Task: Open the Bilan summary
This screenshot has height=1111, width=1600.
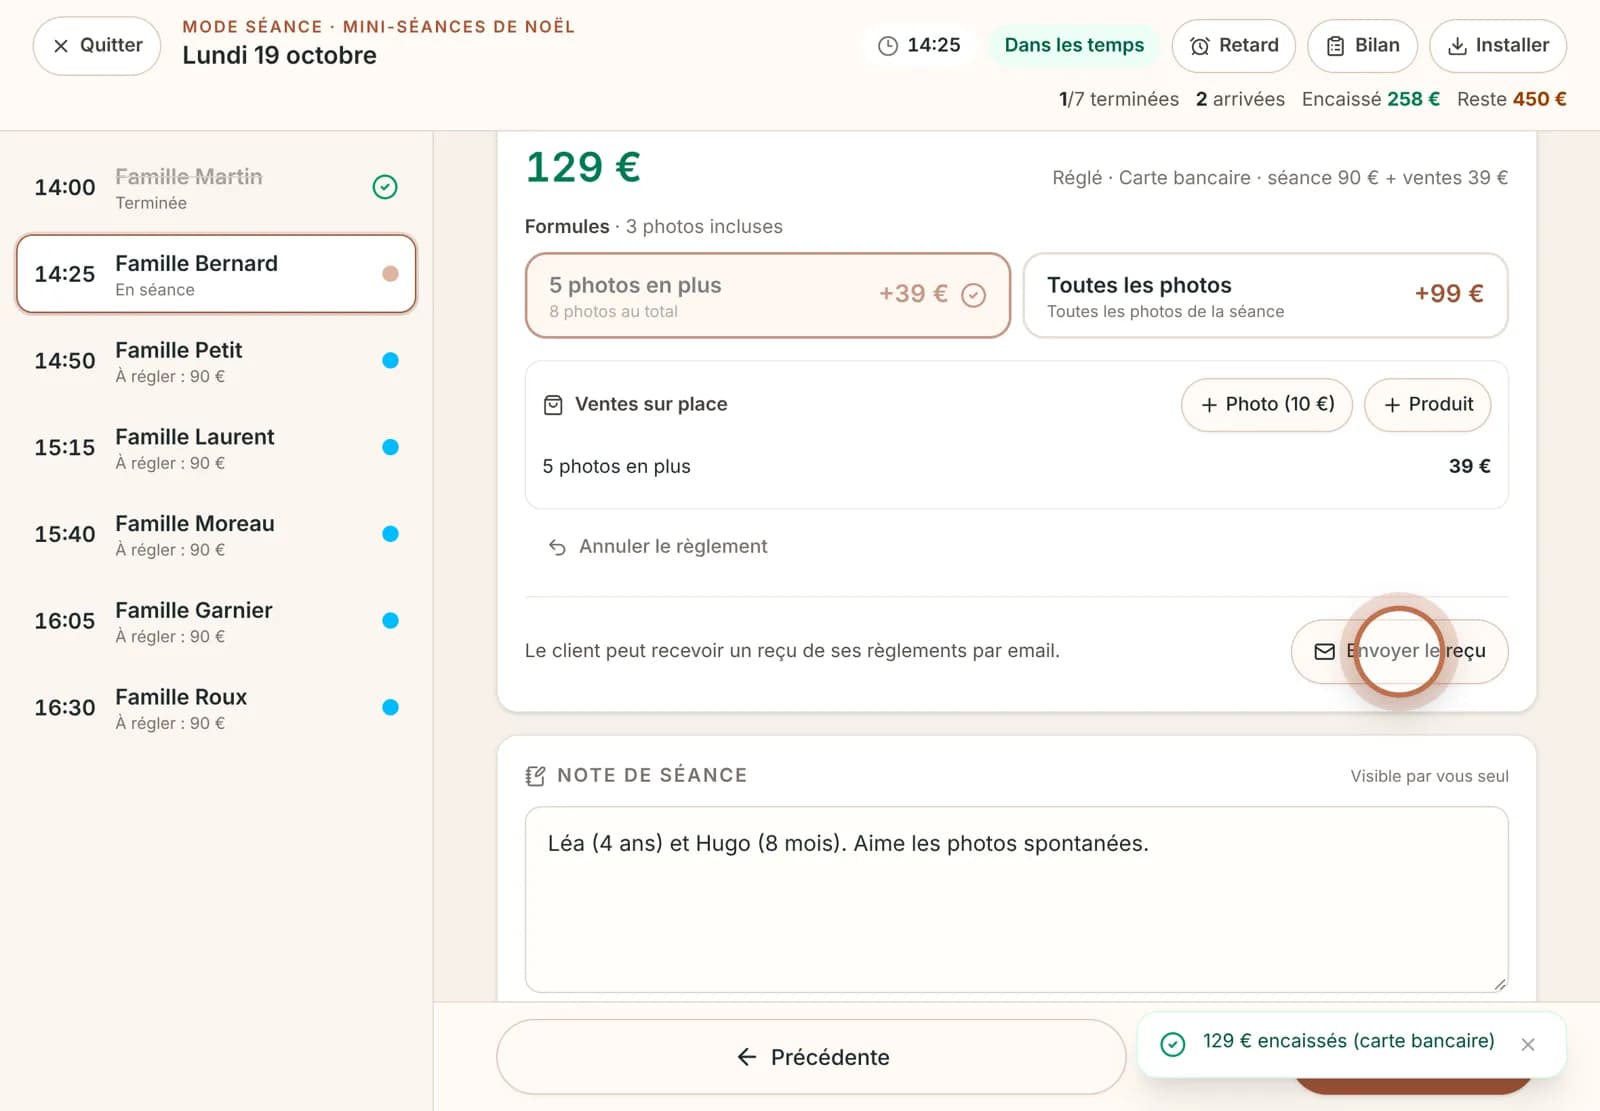Action: click(1362, 46)
